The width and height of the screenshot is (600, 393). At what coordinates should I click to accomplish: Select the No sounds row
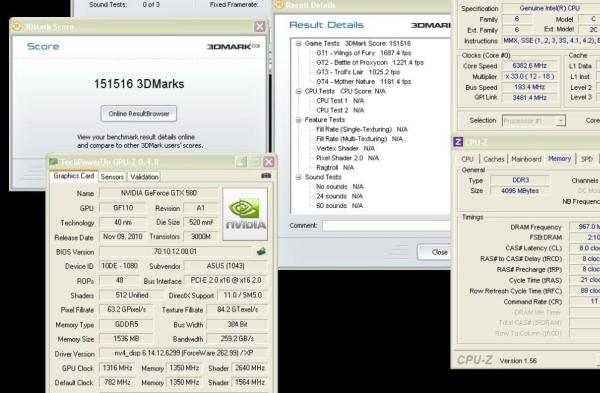tap(339, 187)
